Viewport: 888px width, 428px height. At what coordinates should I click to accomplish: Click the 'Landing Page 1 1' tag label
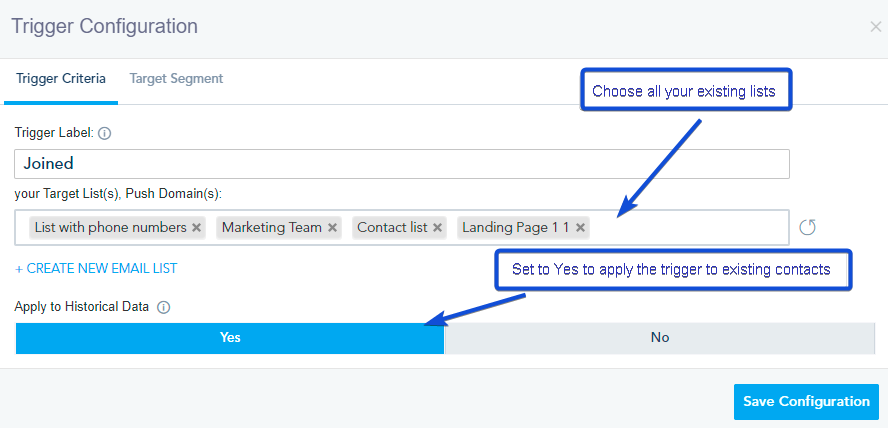515,228
